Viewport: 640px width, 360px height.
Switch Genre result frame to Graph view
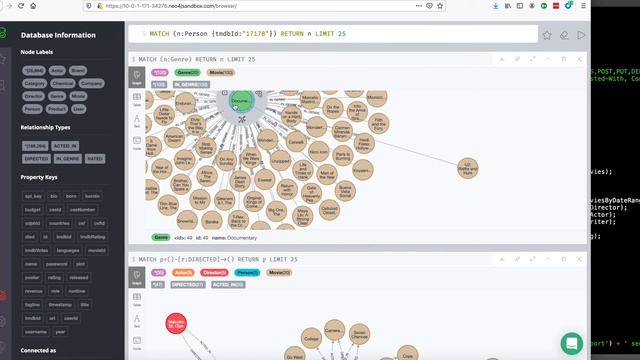[137, 77]
